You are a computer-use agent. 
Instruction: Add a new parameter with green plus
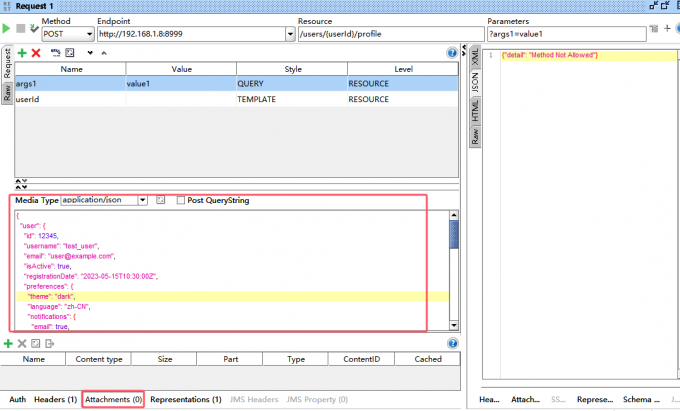(x=22, y=53)
